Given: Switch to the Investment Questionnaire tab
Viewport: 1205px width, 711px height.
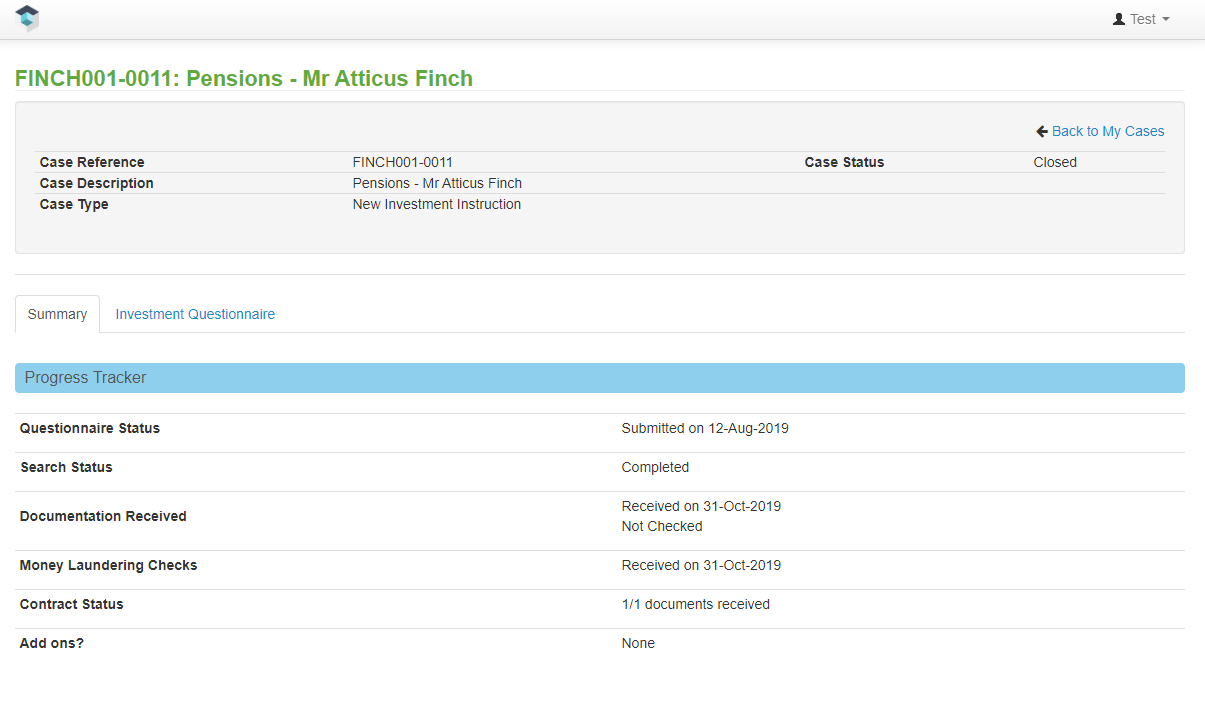Looking at the screenshot, I should pyautogui.click(x=195, y=314).
